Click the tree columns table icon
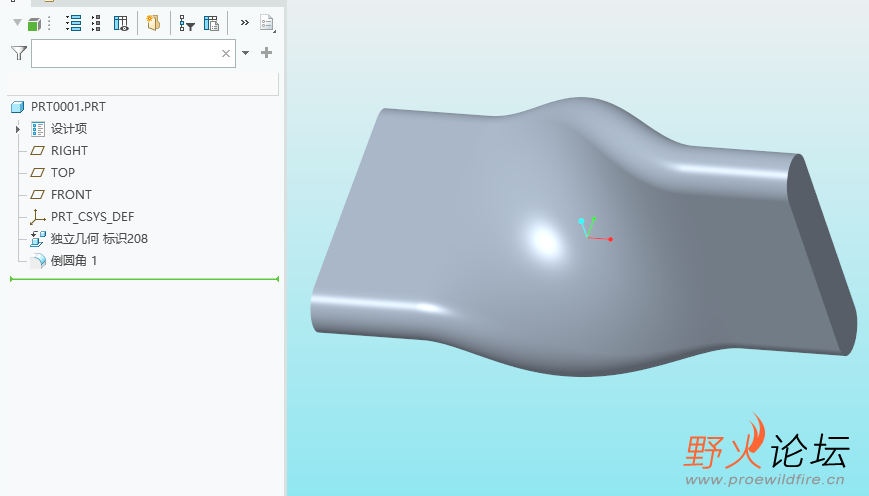This screenshot has width=869, height=496. [211, 23]
